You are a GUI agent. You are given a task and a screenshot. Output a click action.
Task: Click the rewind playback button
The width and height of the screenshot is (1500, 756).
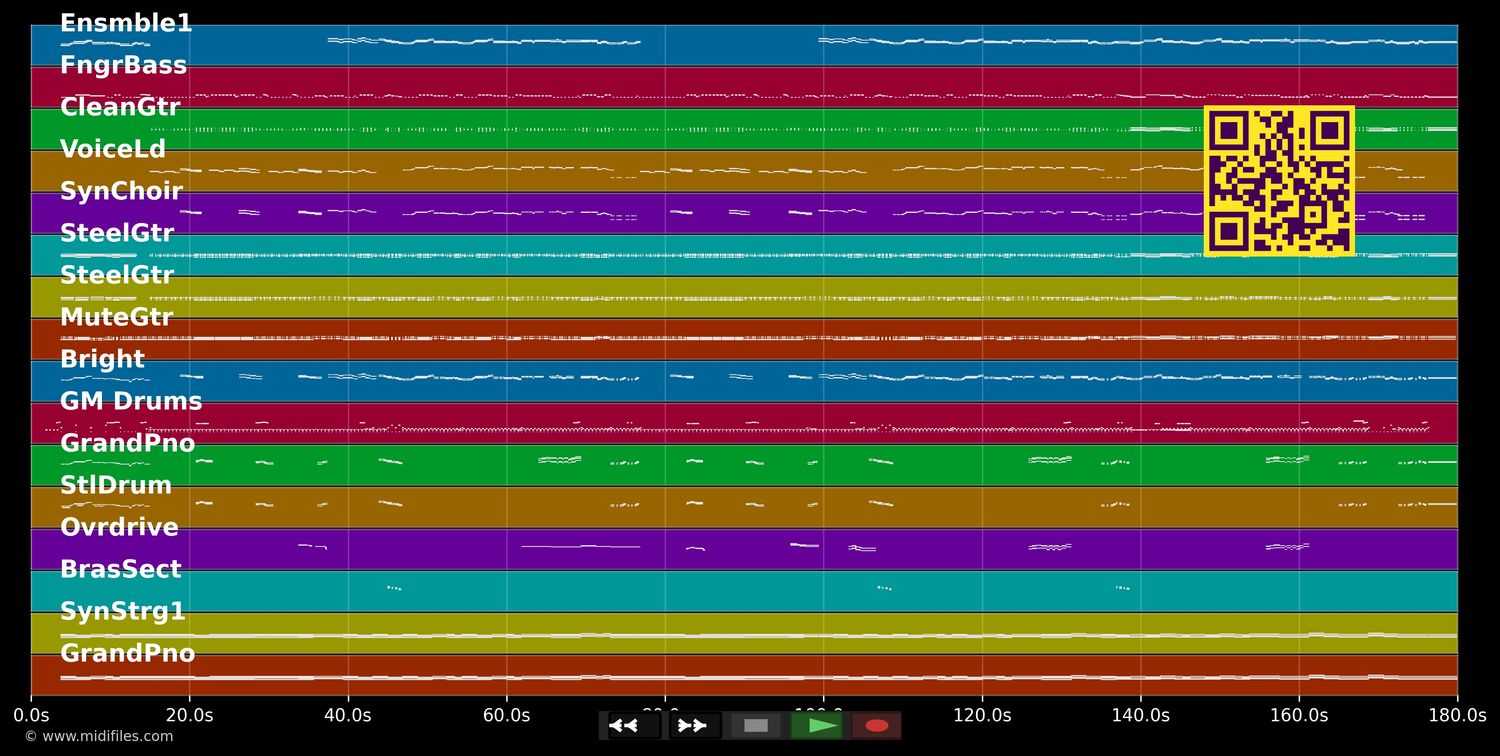[633, 725]
